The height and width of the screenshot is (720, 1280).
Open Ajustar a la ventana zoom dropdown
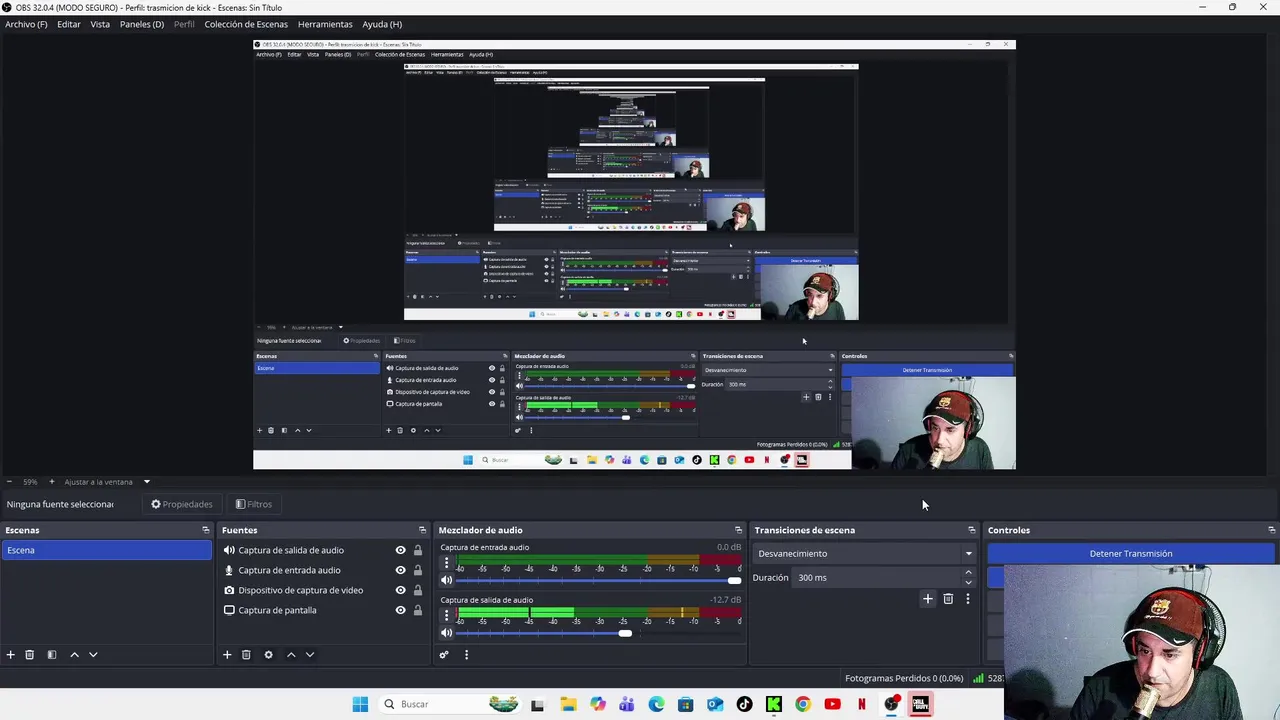pos(107,482)
